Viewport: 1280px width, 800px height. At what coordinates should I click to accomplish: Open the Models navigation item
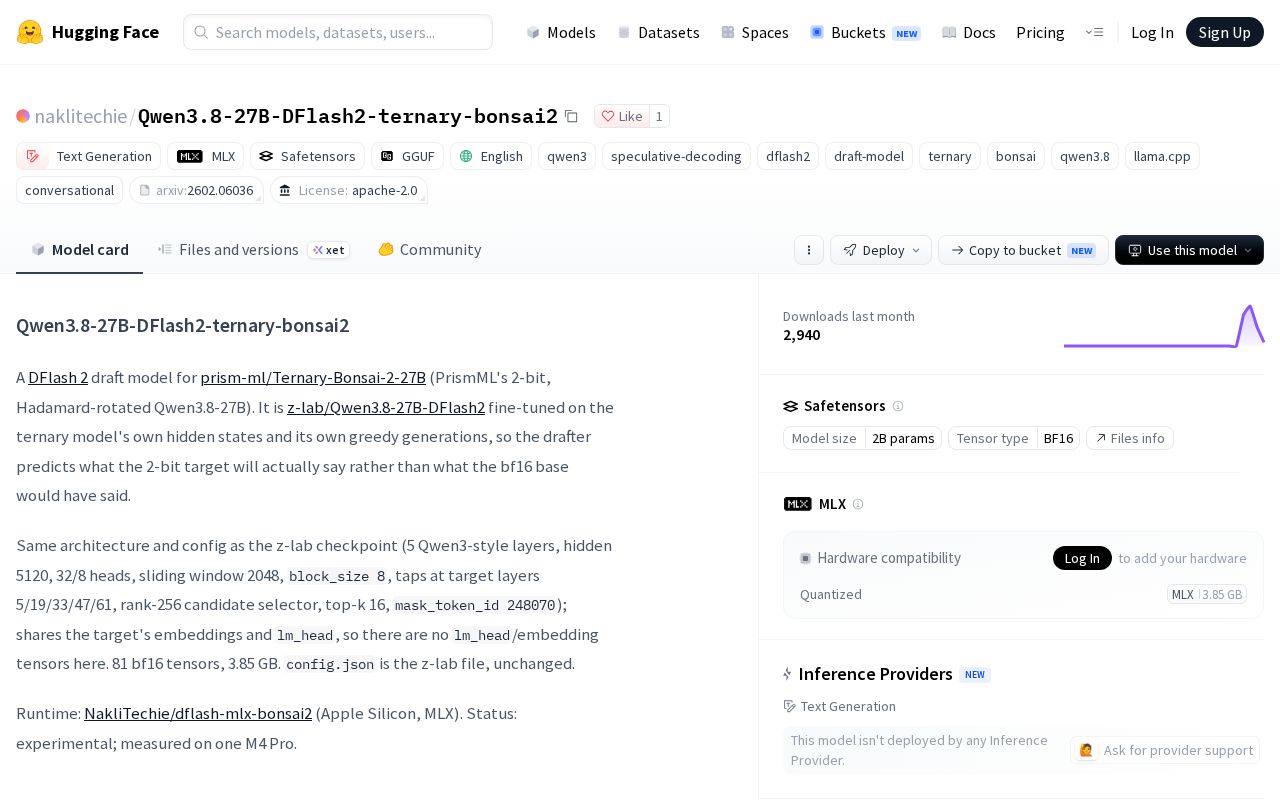(561, 32)
